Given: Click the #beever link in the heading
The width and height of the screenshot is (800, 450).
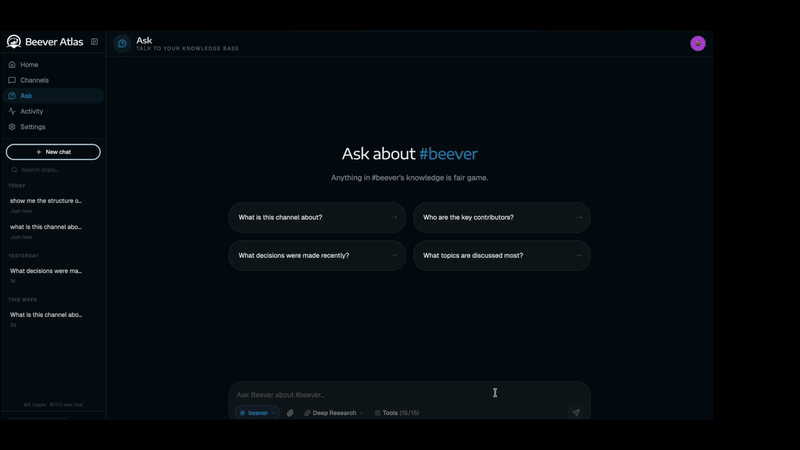Looking at the screenshot, I should click(x=448, y=154).
